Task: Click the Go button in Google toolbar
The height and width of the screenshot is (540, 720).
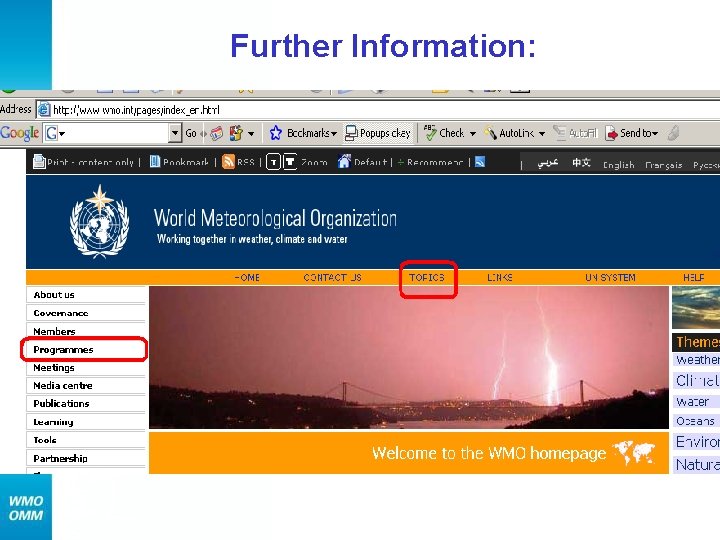Action: point(191,133)
